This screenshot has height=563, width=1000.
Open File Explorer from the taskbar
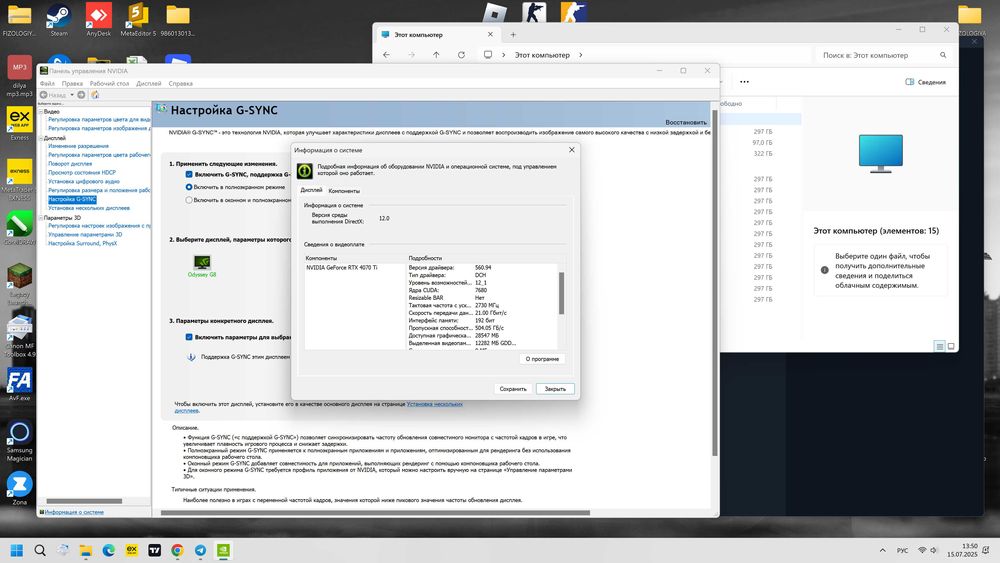(85, 550)
